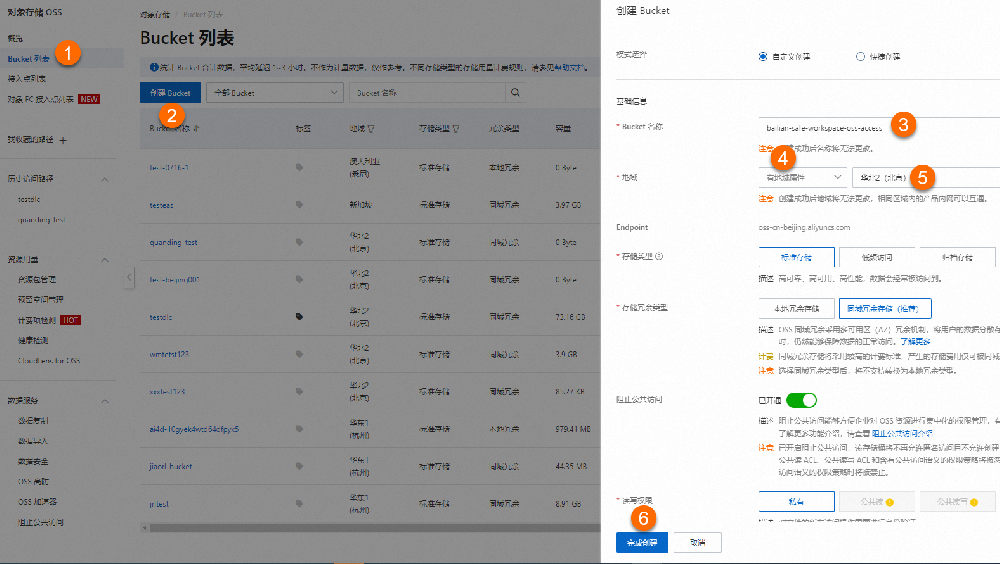Click the 完成创建 button in the panel

(642, 542)
